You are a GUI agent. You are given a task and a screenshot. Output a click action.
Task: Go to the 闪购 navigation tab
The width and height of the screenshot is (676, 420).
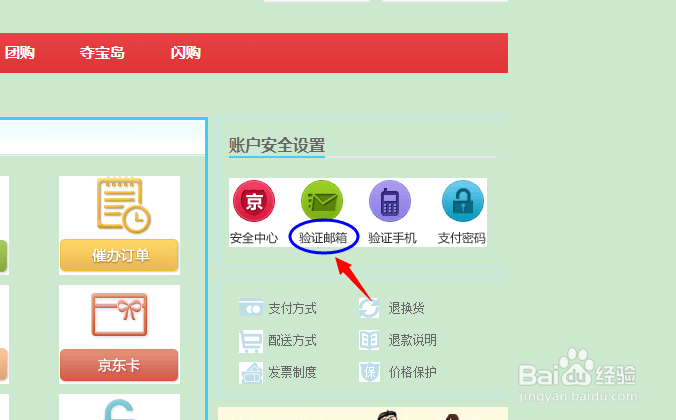click(x=185, y=53)
